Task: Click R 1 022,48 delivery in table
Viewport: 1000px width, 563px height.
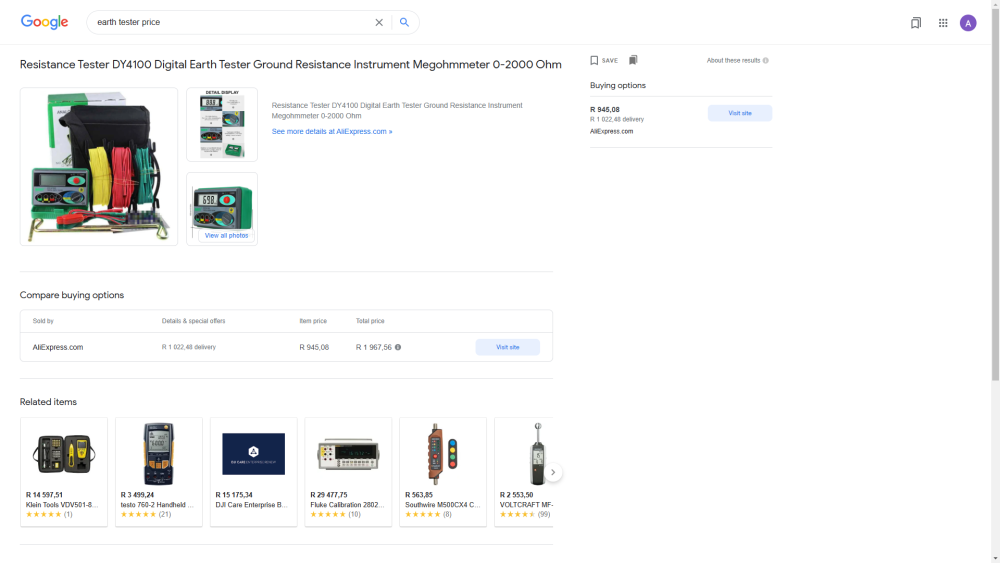Action: (x=189, y=347)
